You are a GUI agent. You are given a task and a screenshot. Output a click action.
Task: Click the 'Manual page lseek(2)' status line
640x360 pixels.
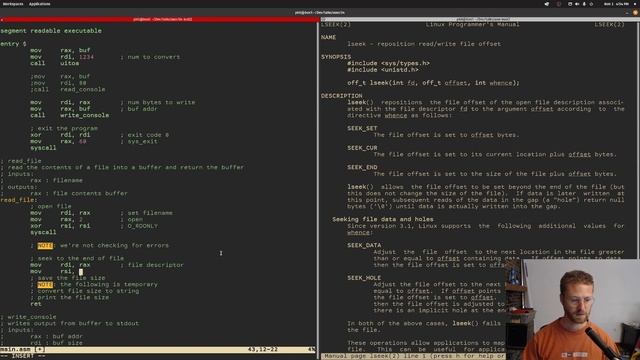click(413, 356)
